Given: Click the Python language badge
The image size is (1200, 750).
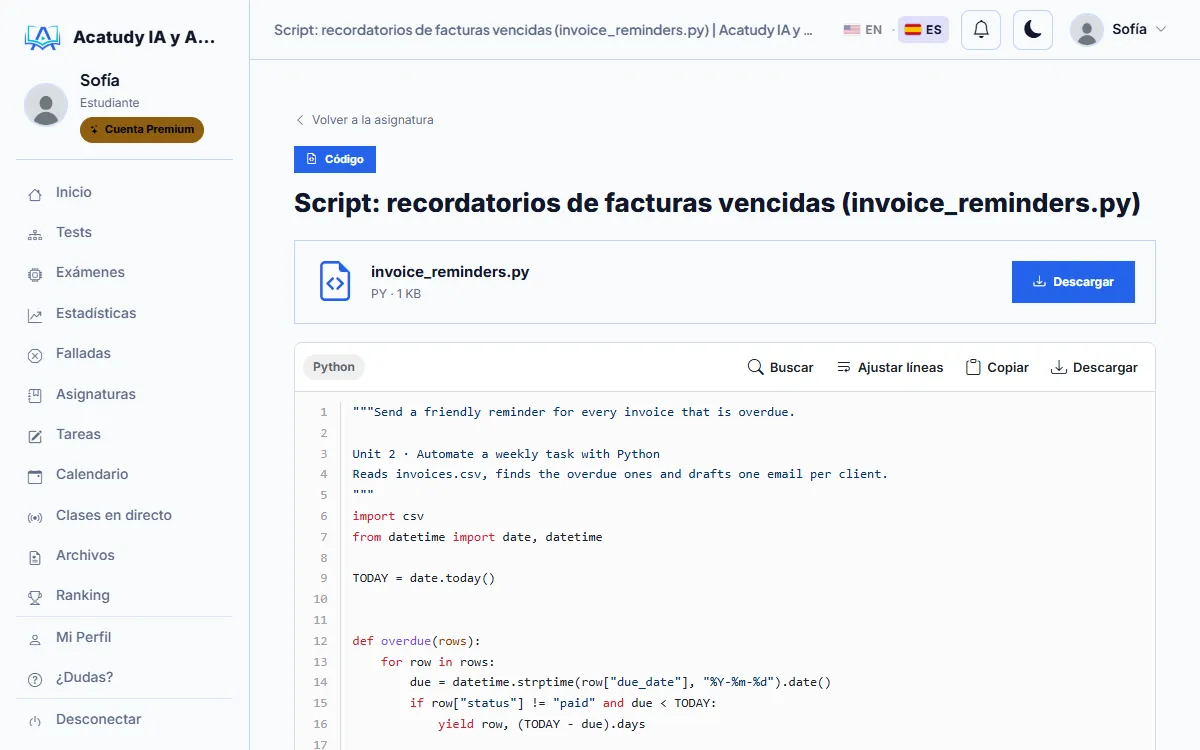Looking at the screenshot, I should [334, 367].
